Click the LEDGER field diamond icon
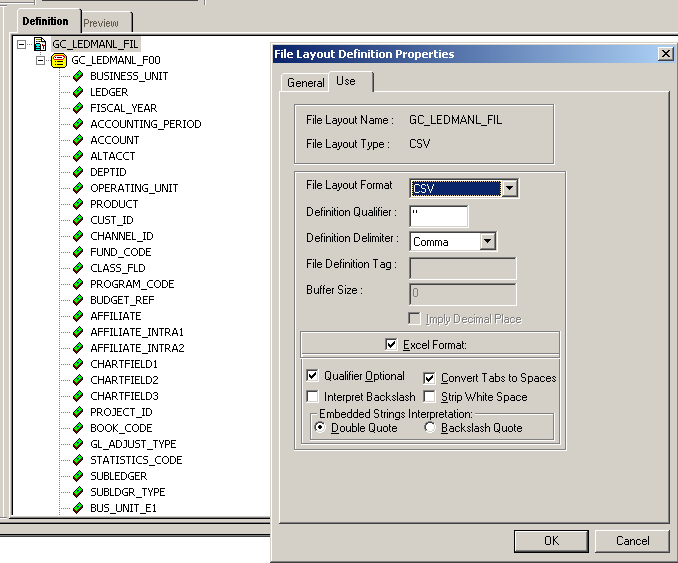This screenshot has width=678, height=563. pyautogui.click(x=78, y=92)
